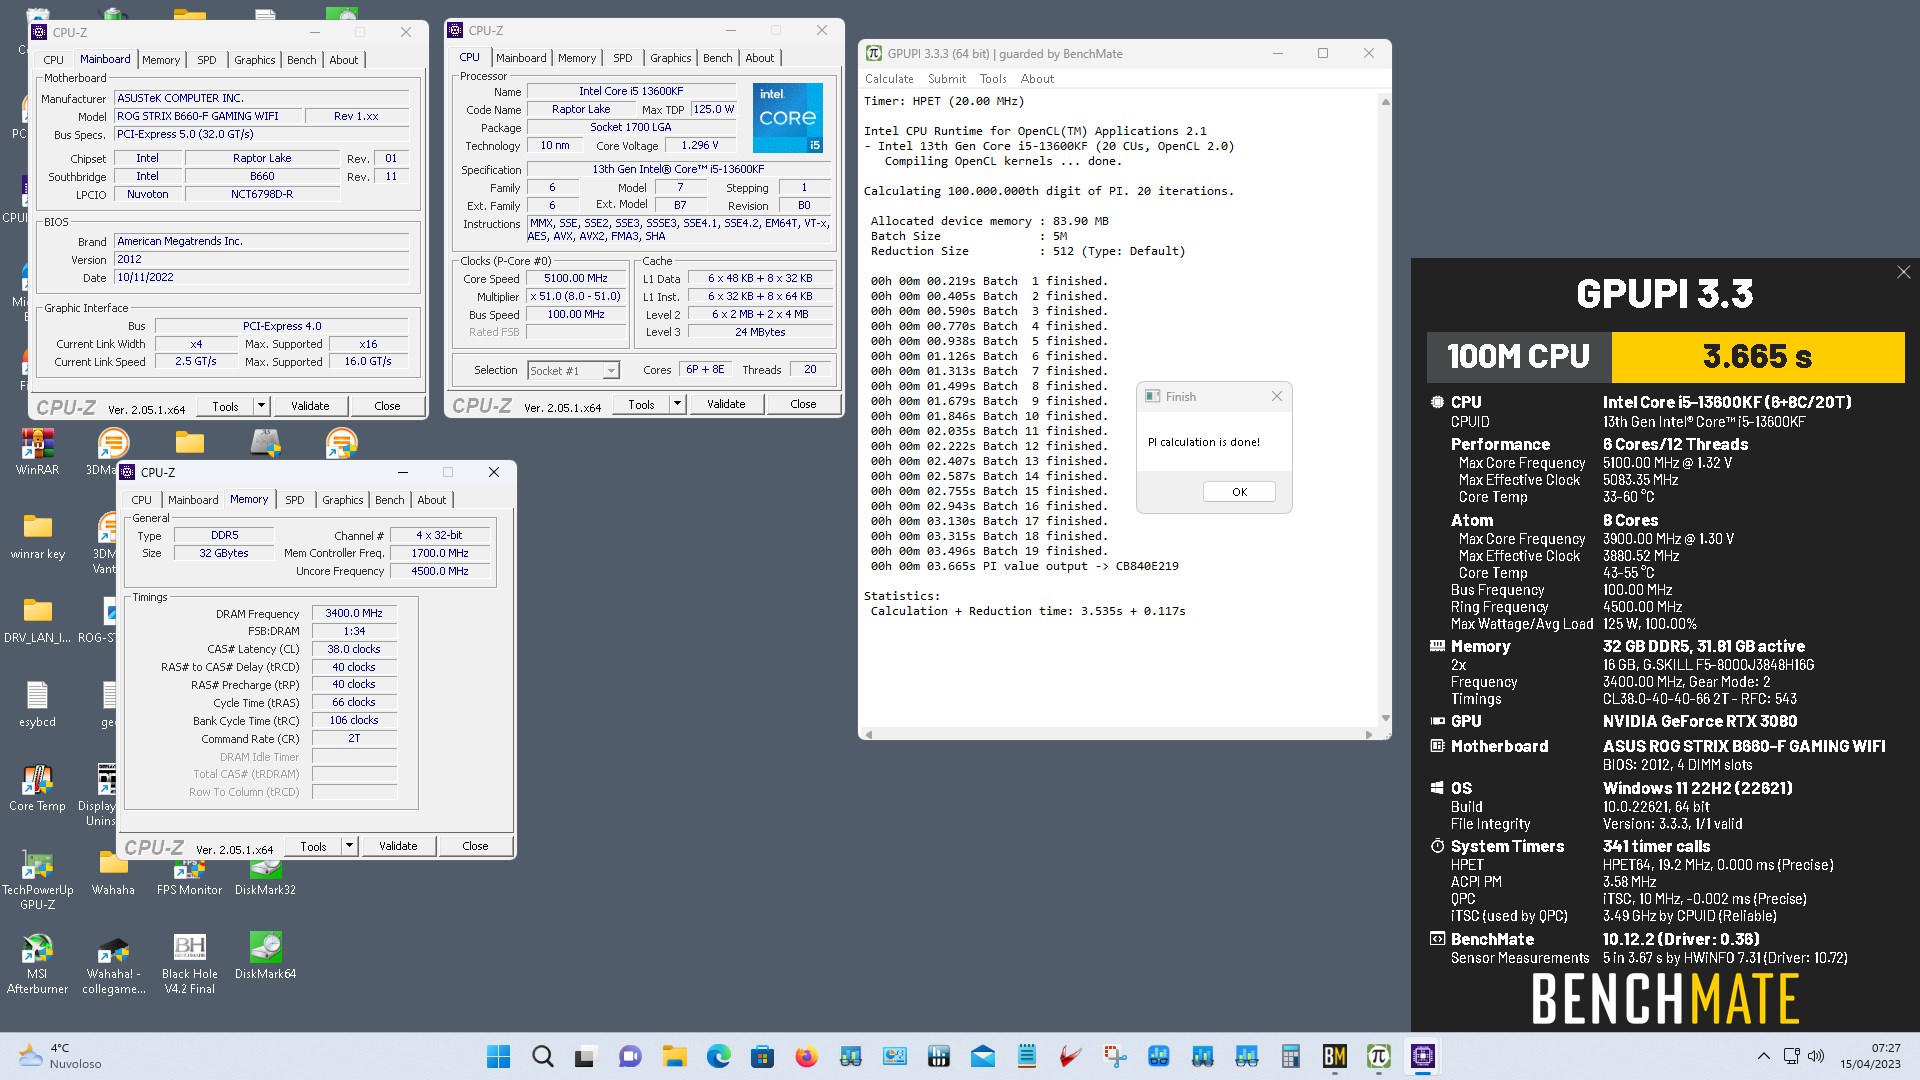Image resolution: width=1920 pixels, height=1080 pixels.
Task: Open Tools menu in GPUPI menu bar
Action: [993, 79]
